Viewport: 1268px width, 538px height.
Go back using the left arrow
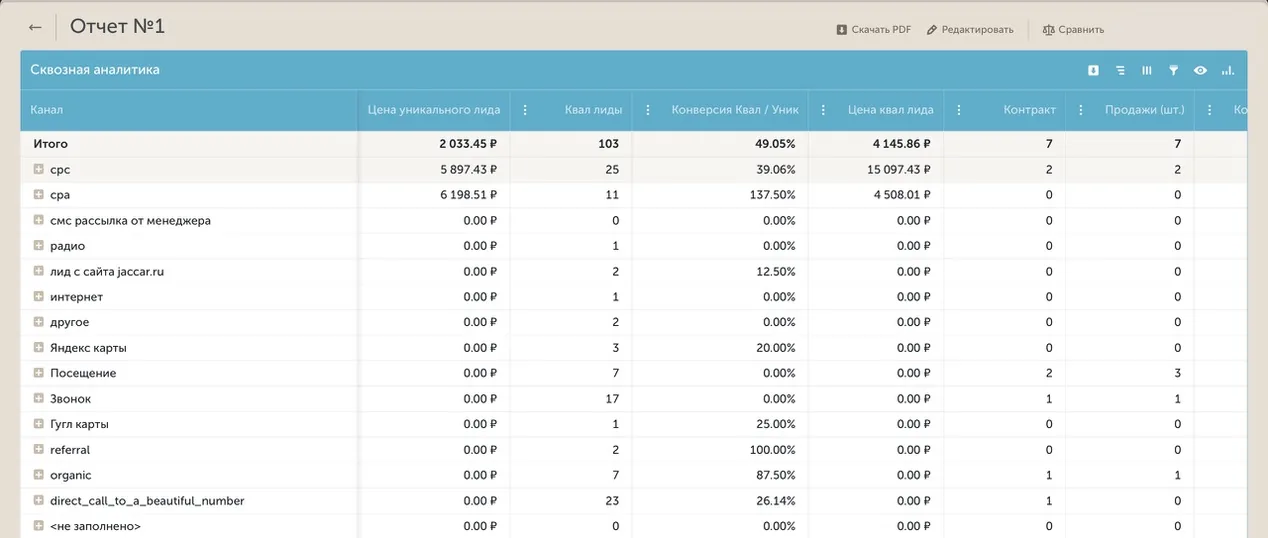(x=35, y=27)
